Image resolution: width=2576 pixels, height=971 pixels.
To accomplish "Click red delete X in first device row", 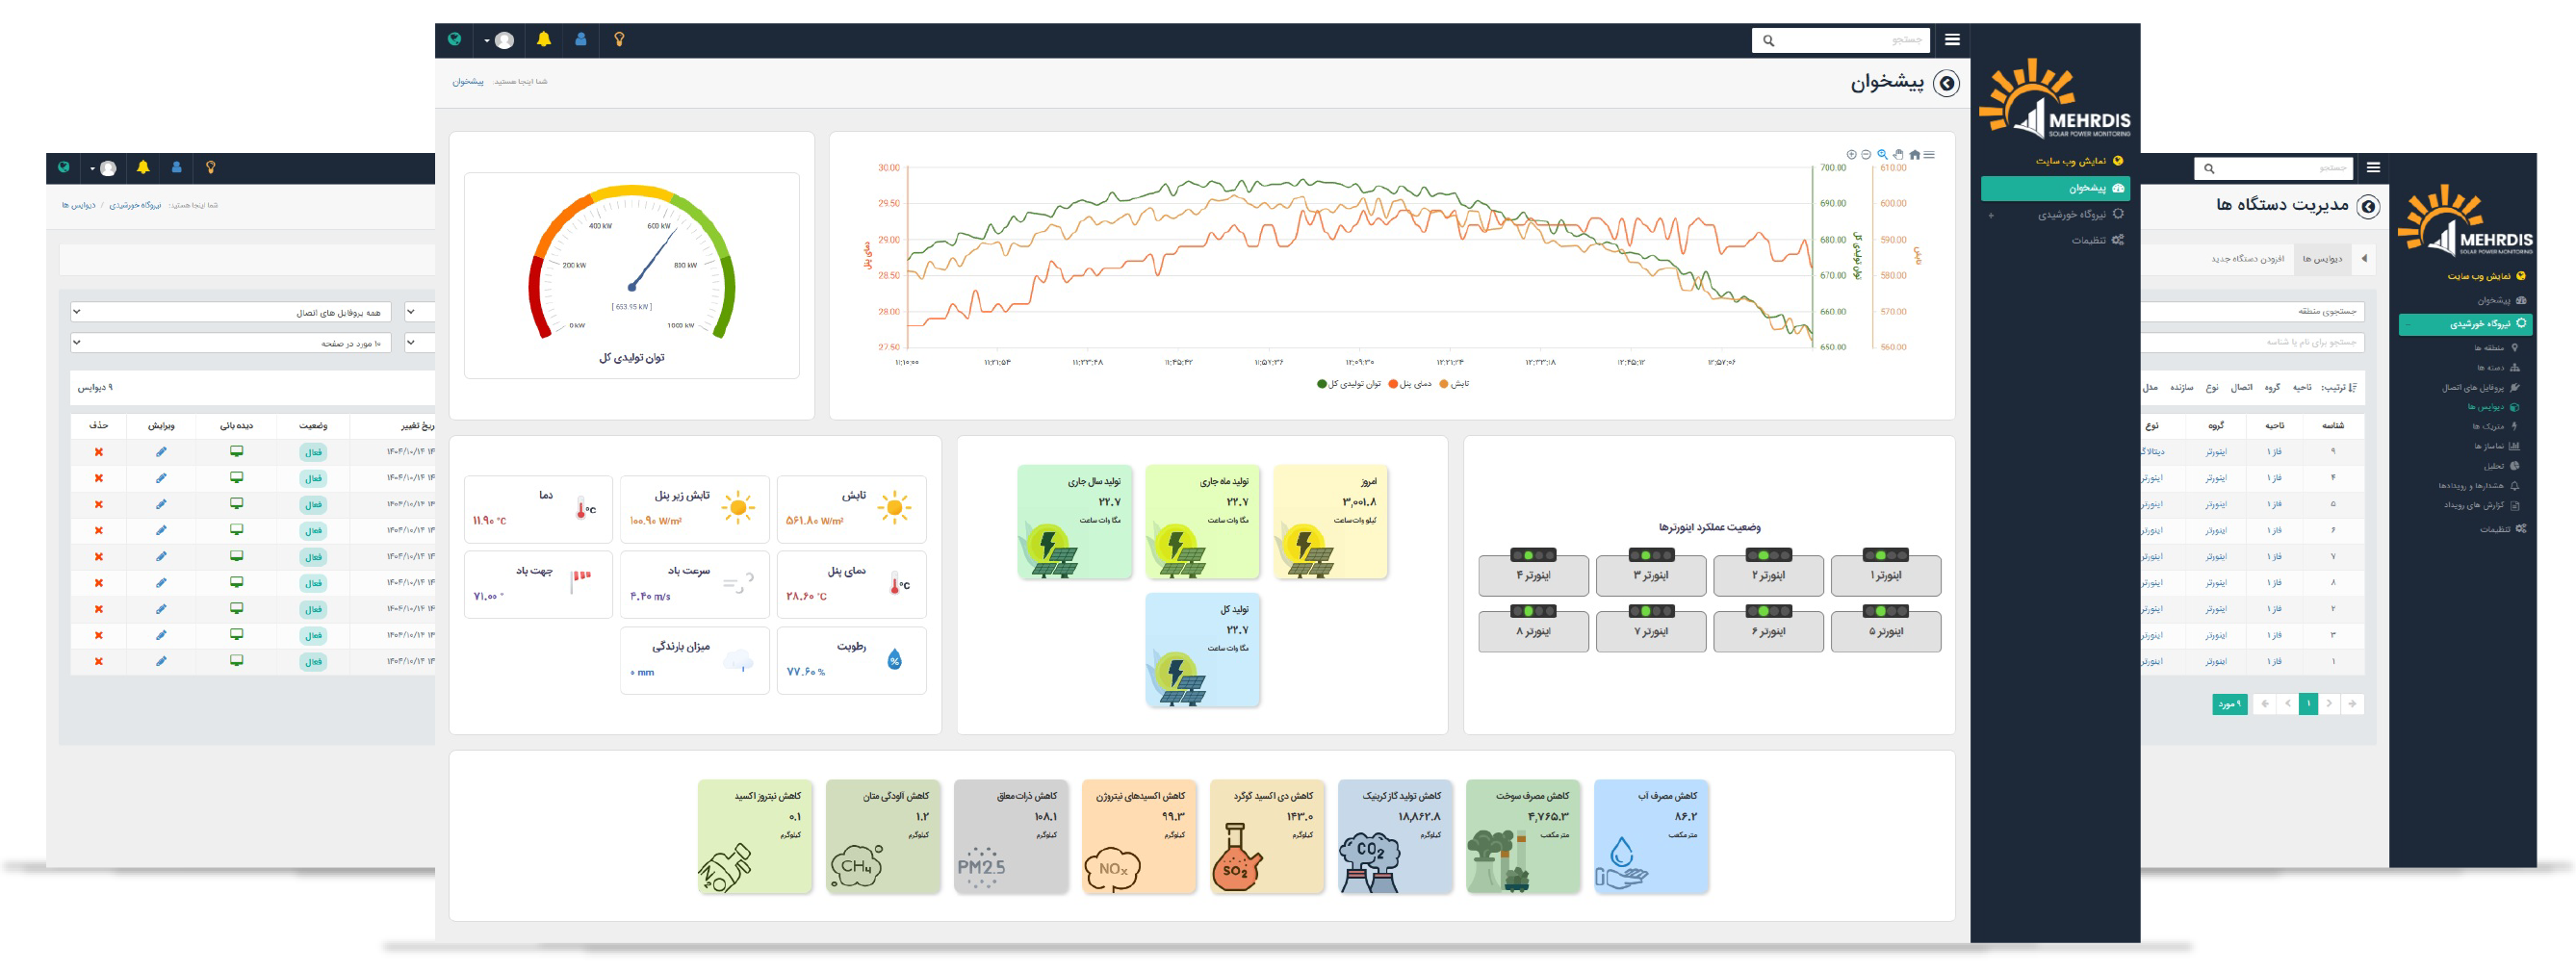I will pyautogui.click(x=99, y=452).
